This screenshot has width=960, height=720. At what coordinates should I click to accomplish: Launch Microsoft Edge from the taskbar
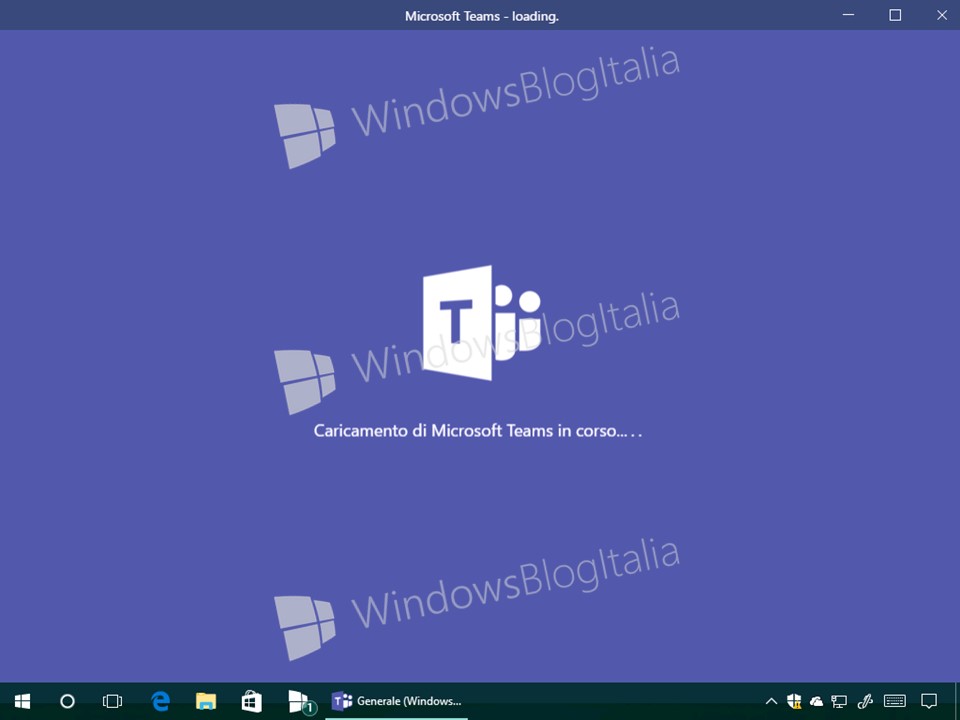pos(160,701)
